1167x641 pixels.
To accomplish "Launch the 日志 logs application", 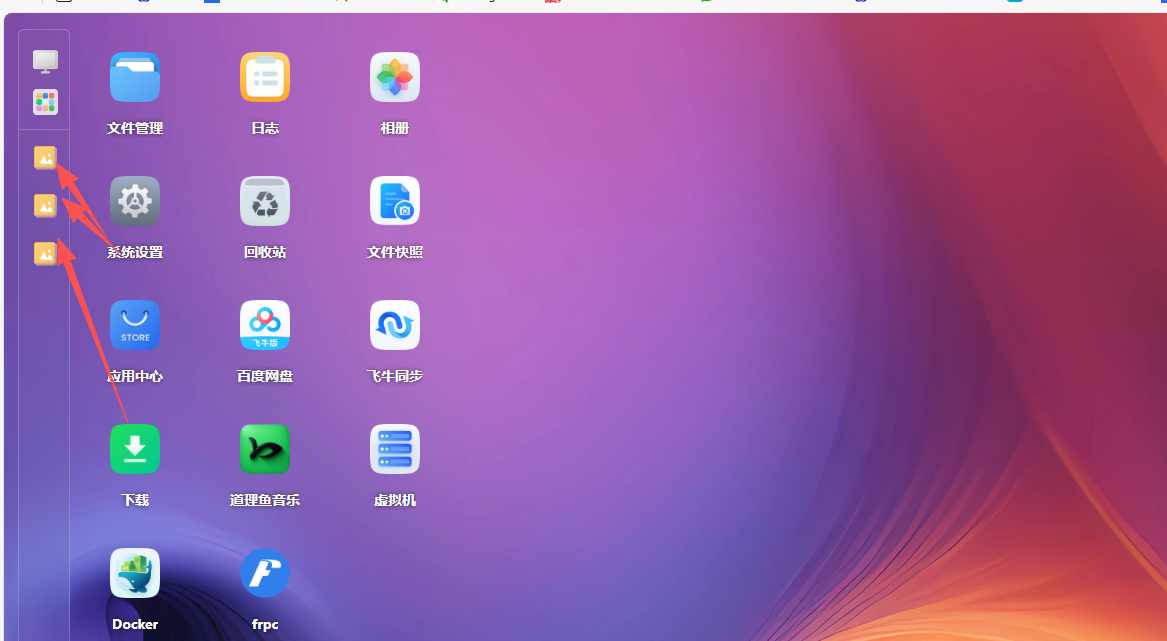I will pos(264,77).
